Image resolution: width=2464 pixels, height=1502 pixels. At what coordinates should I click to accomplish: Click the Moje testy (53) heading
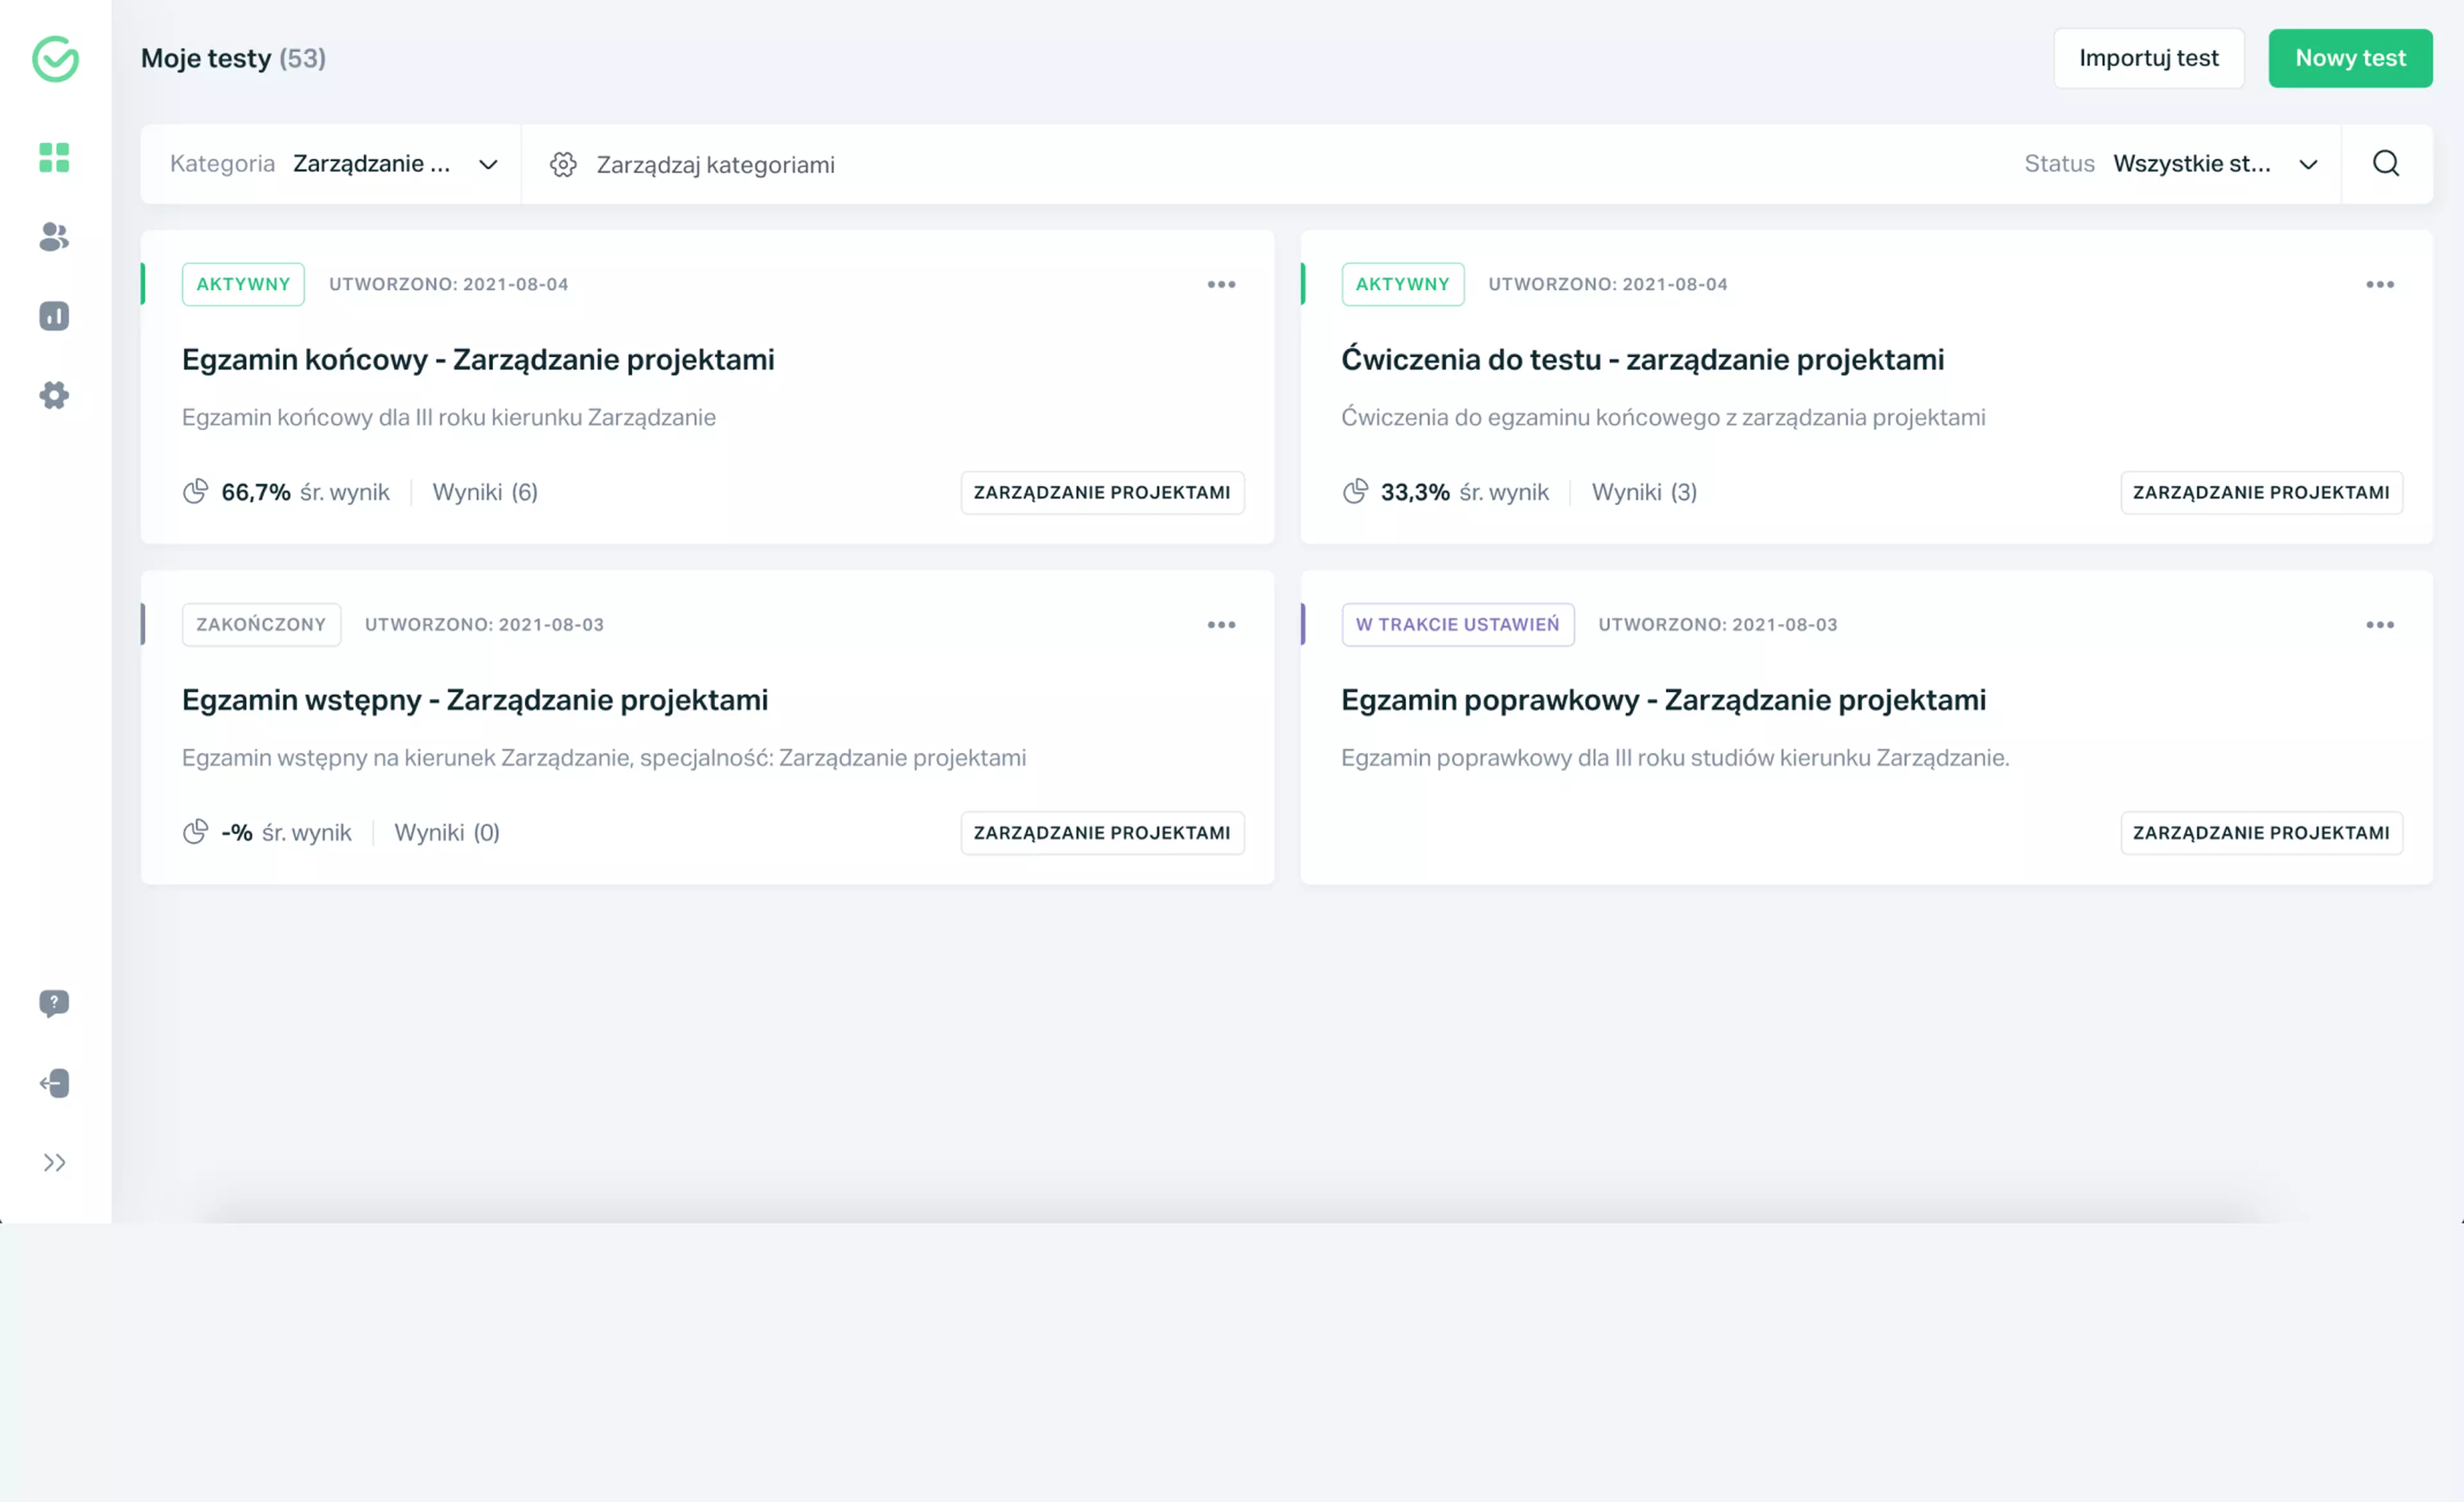coord(233,58)
